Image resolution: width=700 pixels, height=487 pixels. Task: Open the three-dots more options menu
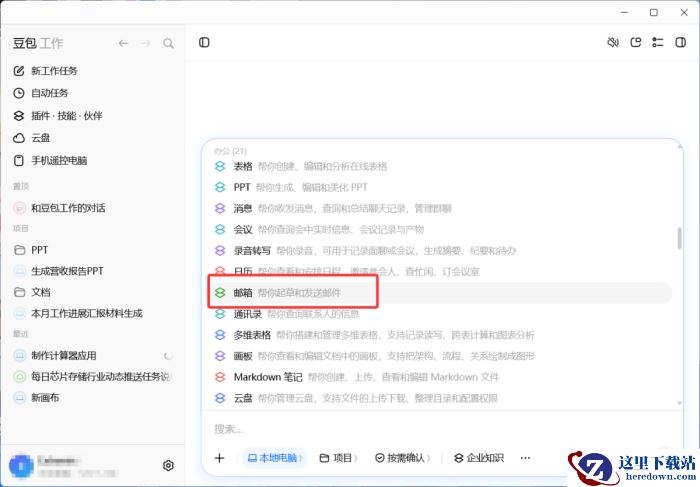(525, 458)
